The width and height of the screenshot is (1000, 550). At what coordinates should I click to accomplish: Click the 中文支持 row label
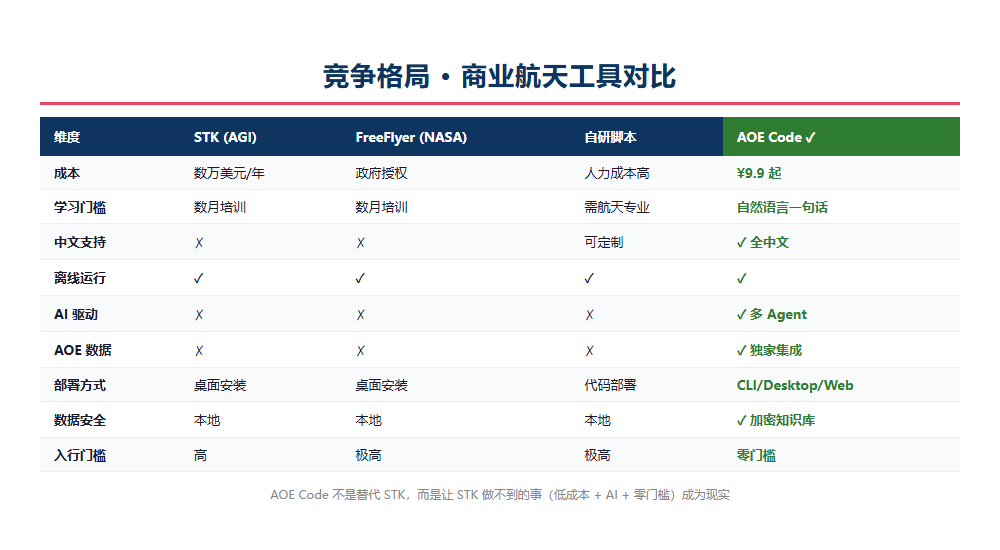tap(80, 242)
